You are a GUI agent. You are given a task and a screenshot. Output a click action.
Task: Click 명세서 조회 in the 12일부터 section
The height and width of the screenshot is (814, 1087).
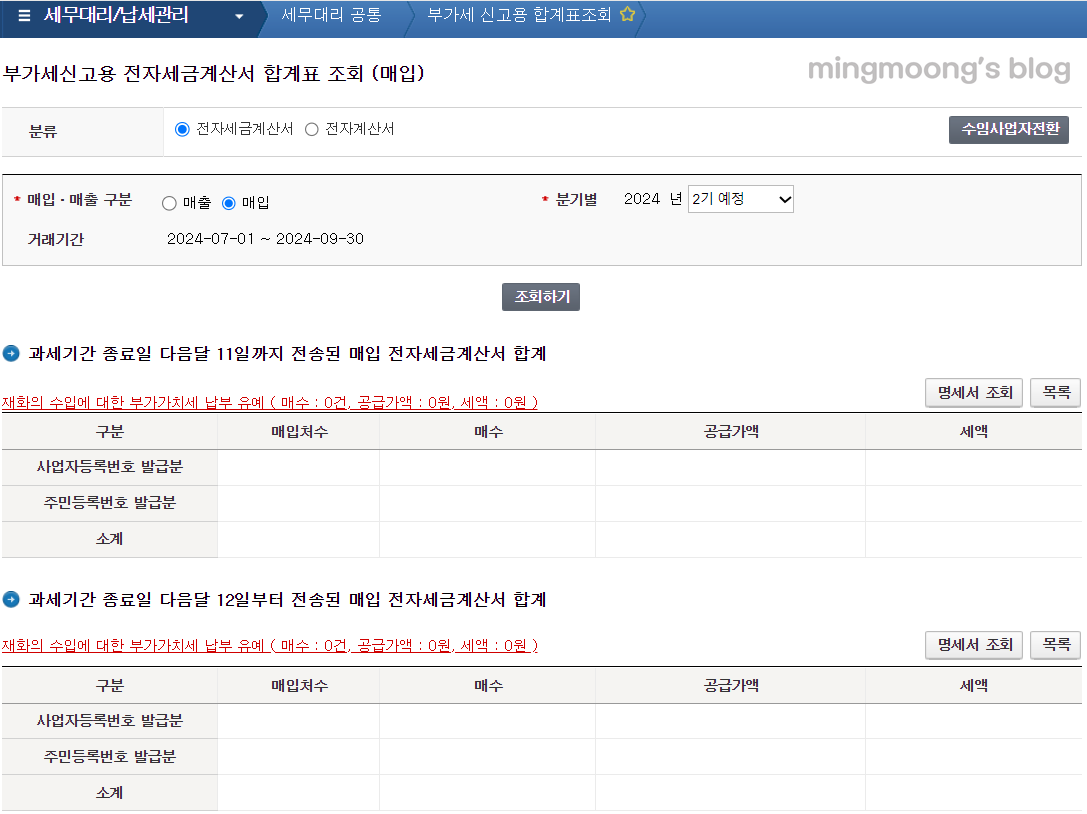coord(973,645)
